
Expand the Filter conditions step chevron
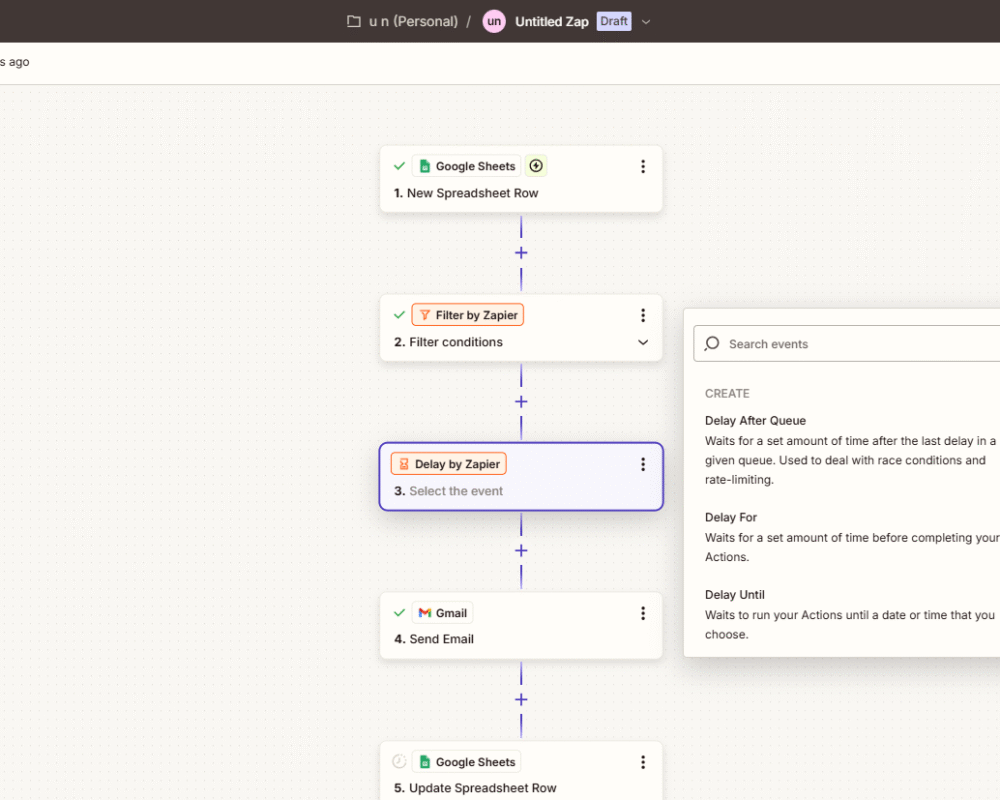643,343
